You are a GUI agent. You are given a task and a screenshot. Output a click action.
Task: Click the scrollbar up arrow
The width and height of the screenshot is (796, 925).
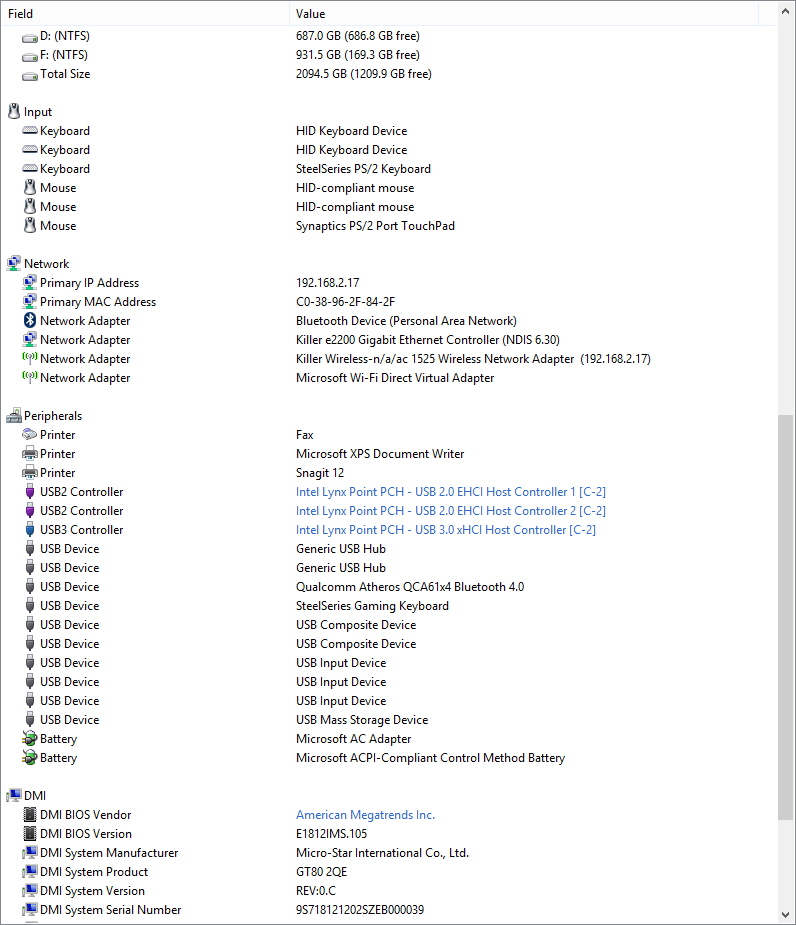(x=785, y=11)
